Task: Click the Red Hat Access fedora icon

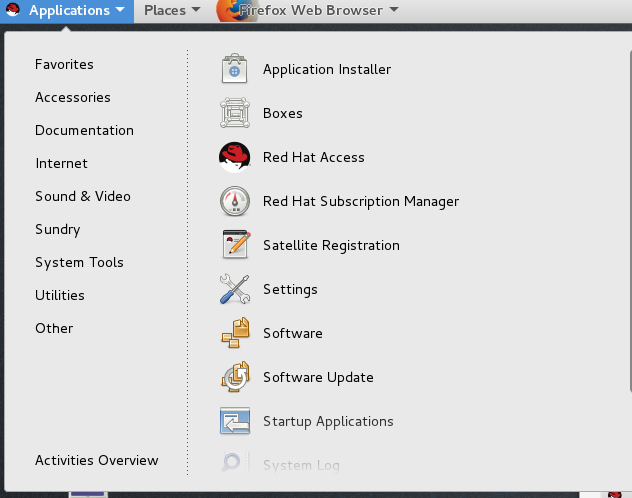Action: (x=235, y=157)
